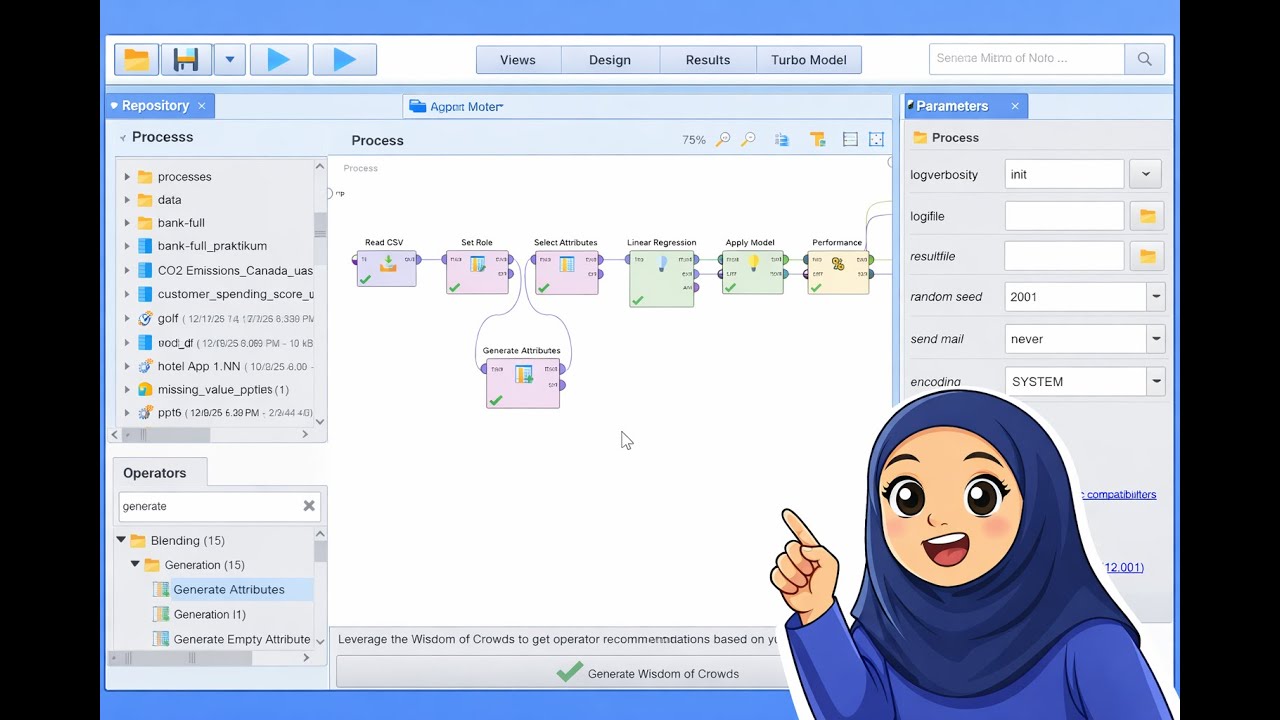Click the resultfile input field
Viewport: 1280px width, 720px height.
pos(1064,256)
